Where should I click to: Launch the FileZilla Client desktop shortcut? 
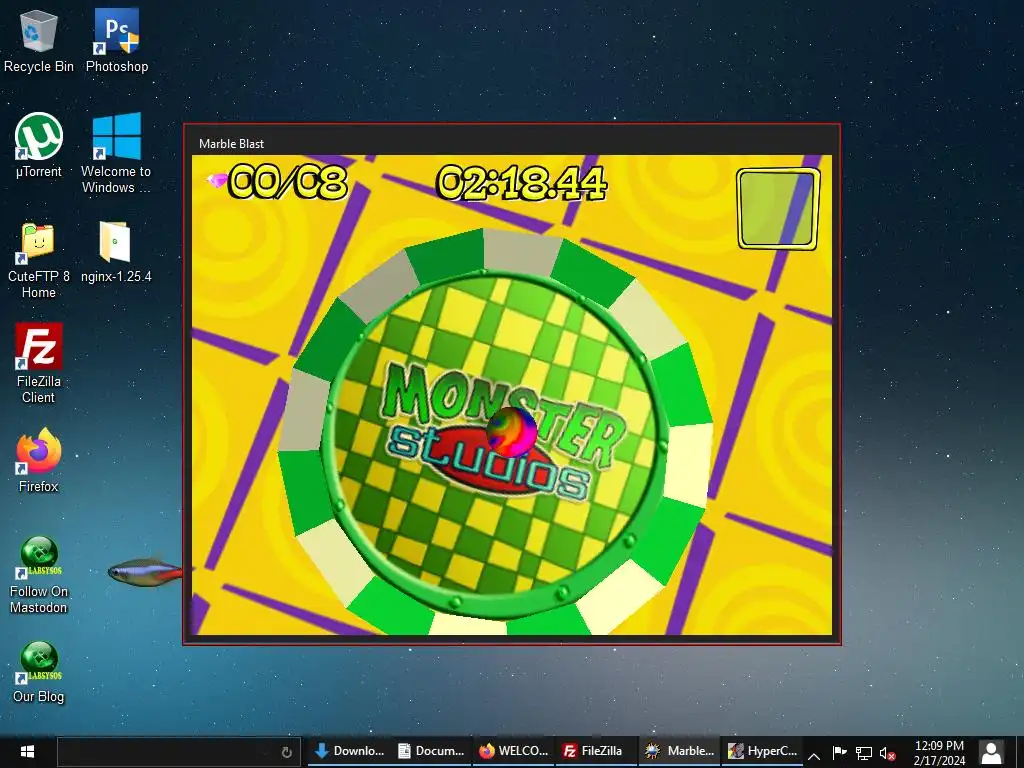tap(39, 363)
